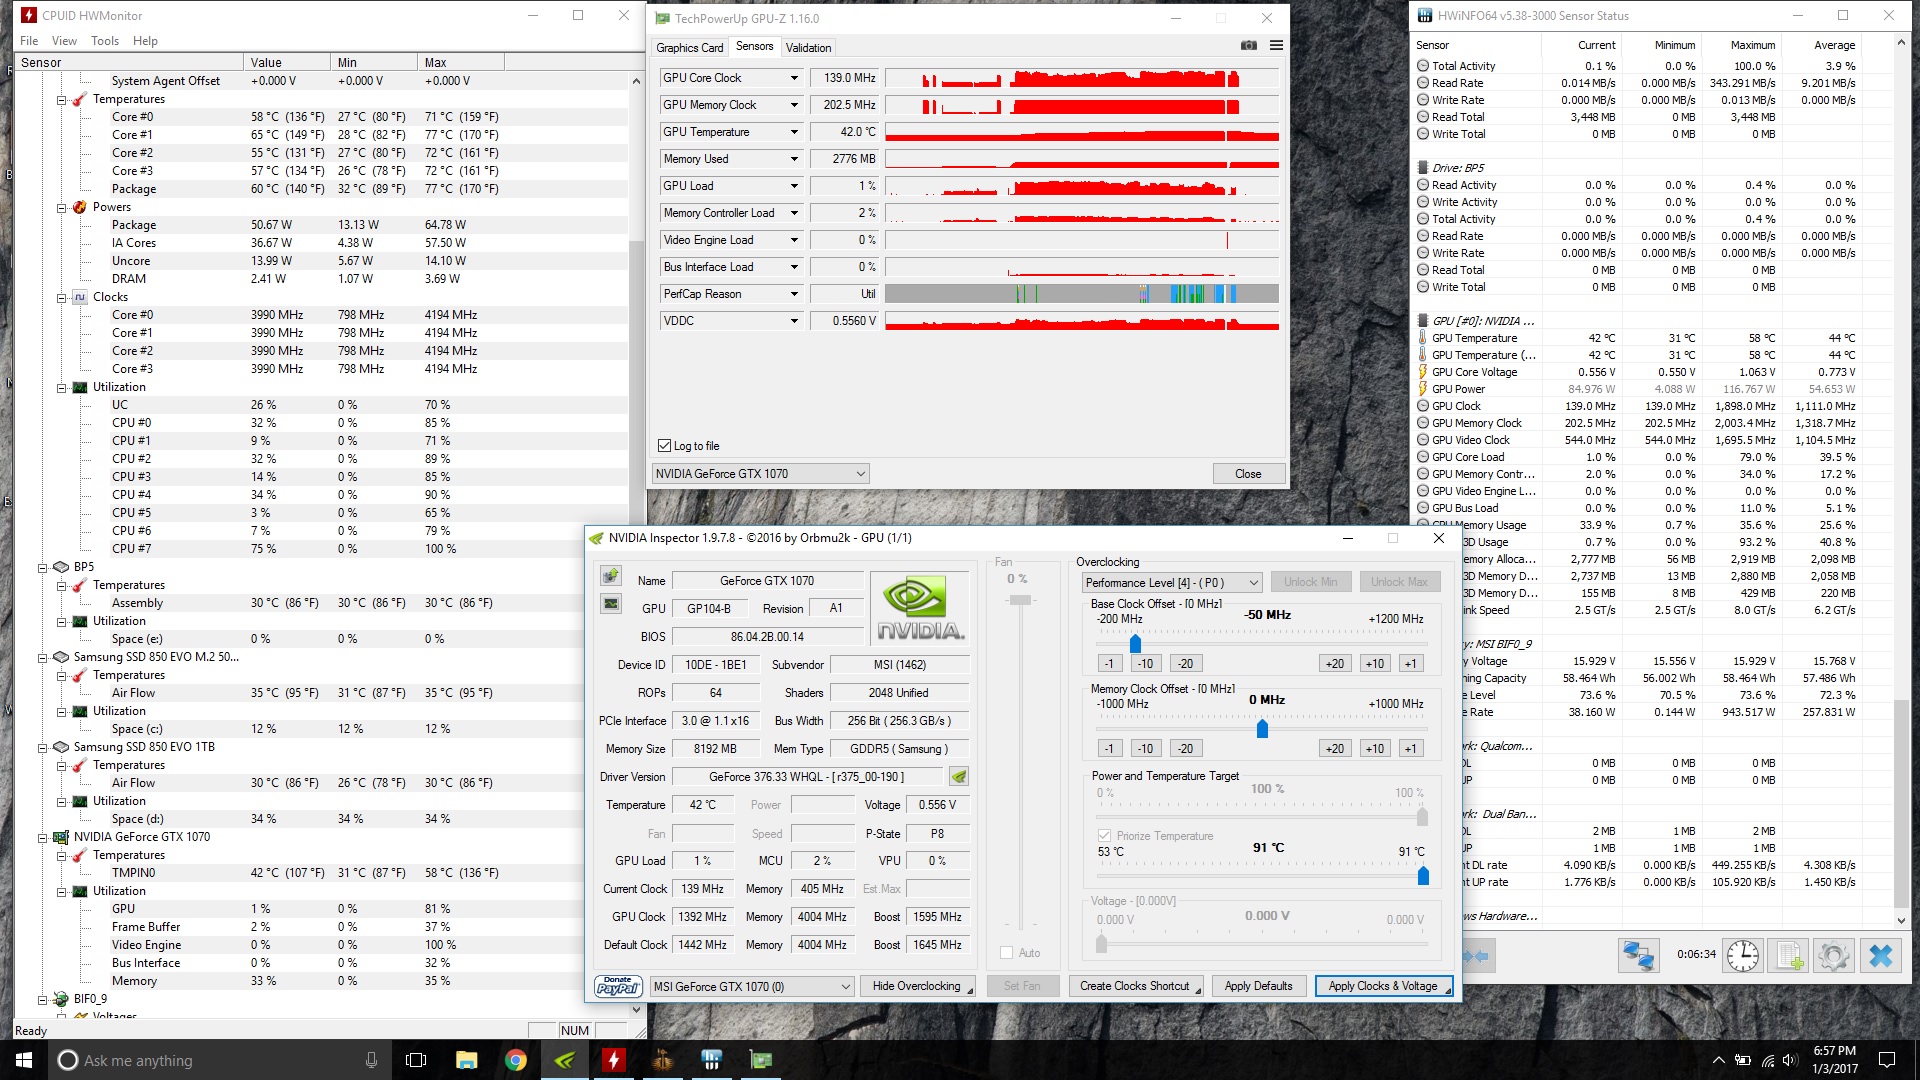The image size is (1920, 1080).
Task: Open the File menu in HWMonitor
Action: [x=29, y=41]
